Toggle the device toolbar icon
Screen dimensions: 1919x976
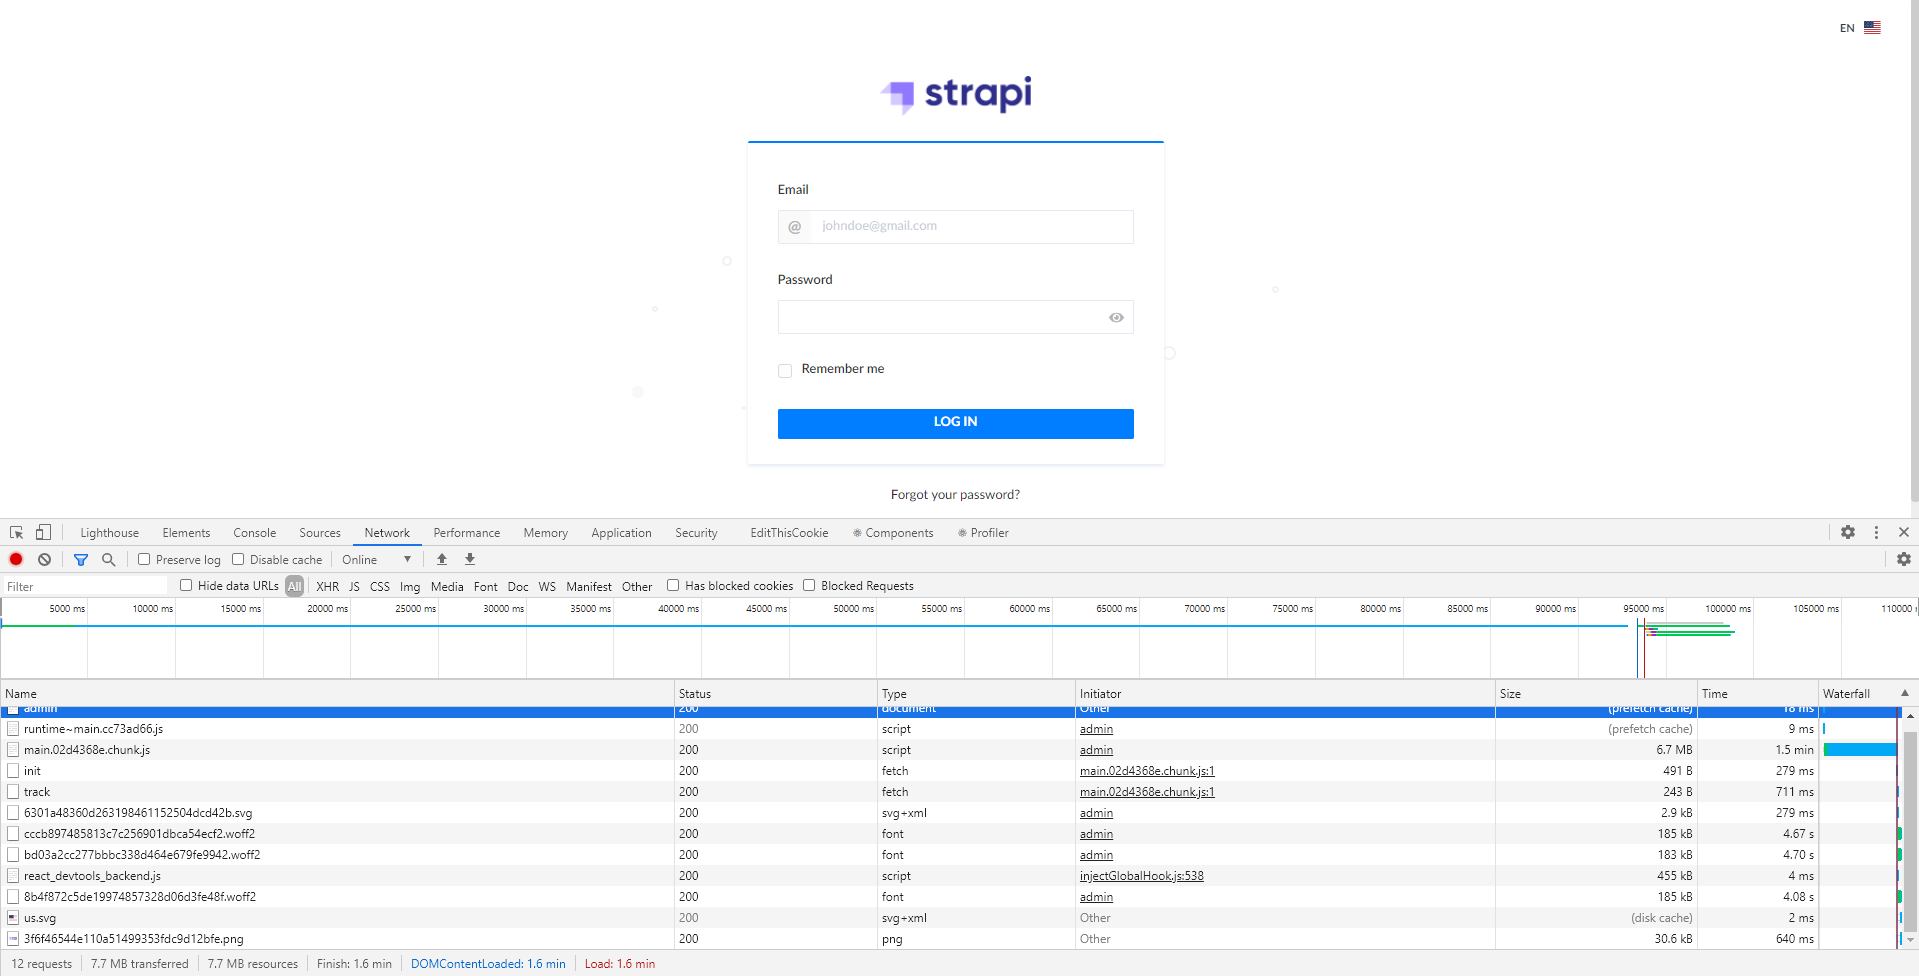click(43, 533)
